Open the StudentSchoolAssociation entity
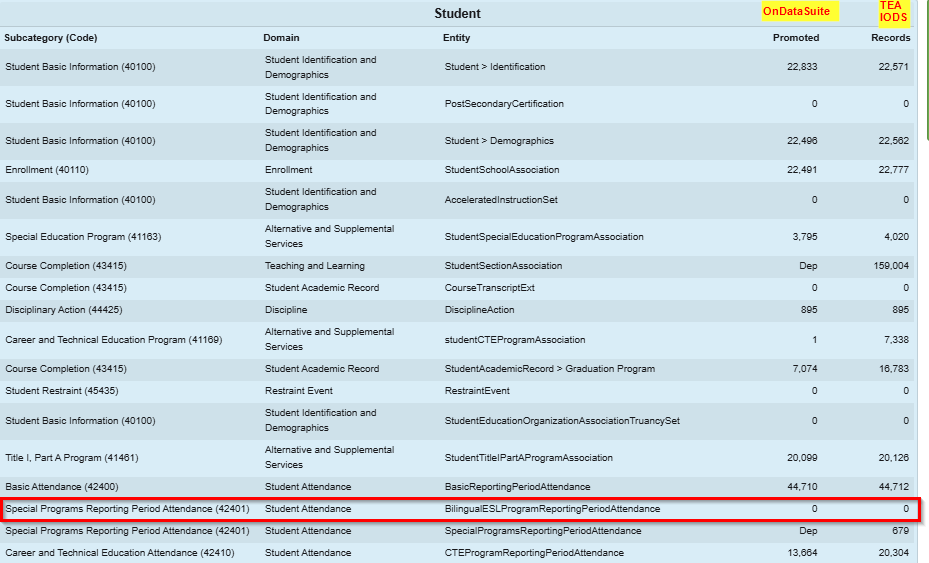This screenshot has height=563, width=929. [502, 170]
